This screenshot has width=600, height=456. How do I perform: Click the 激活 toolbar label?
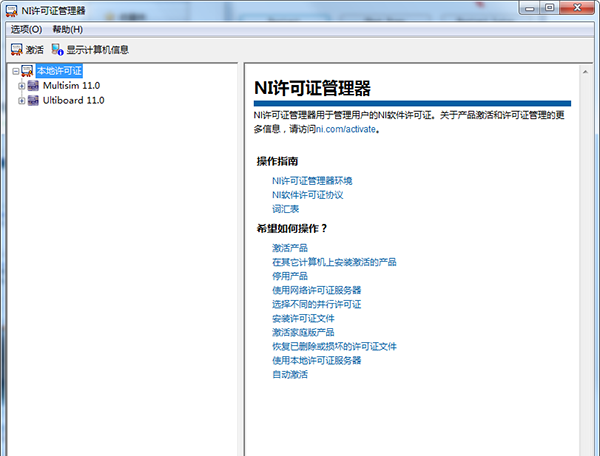point(34,50)
